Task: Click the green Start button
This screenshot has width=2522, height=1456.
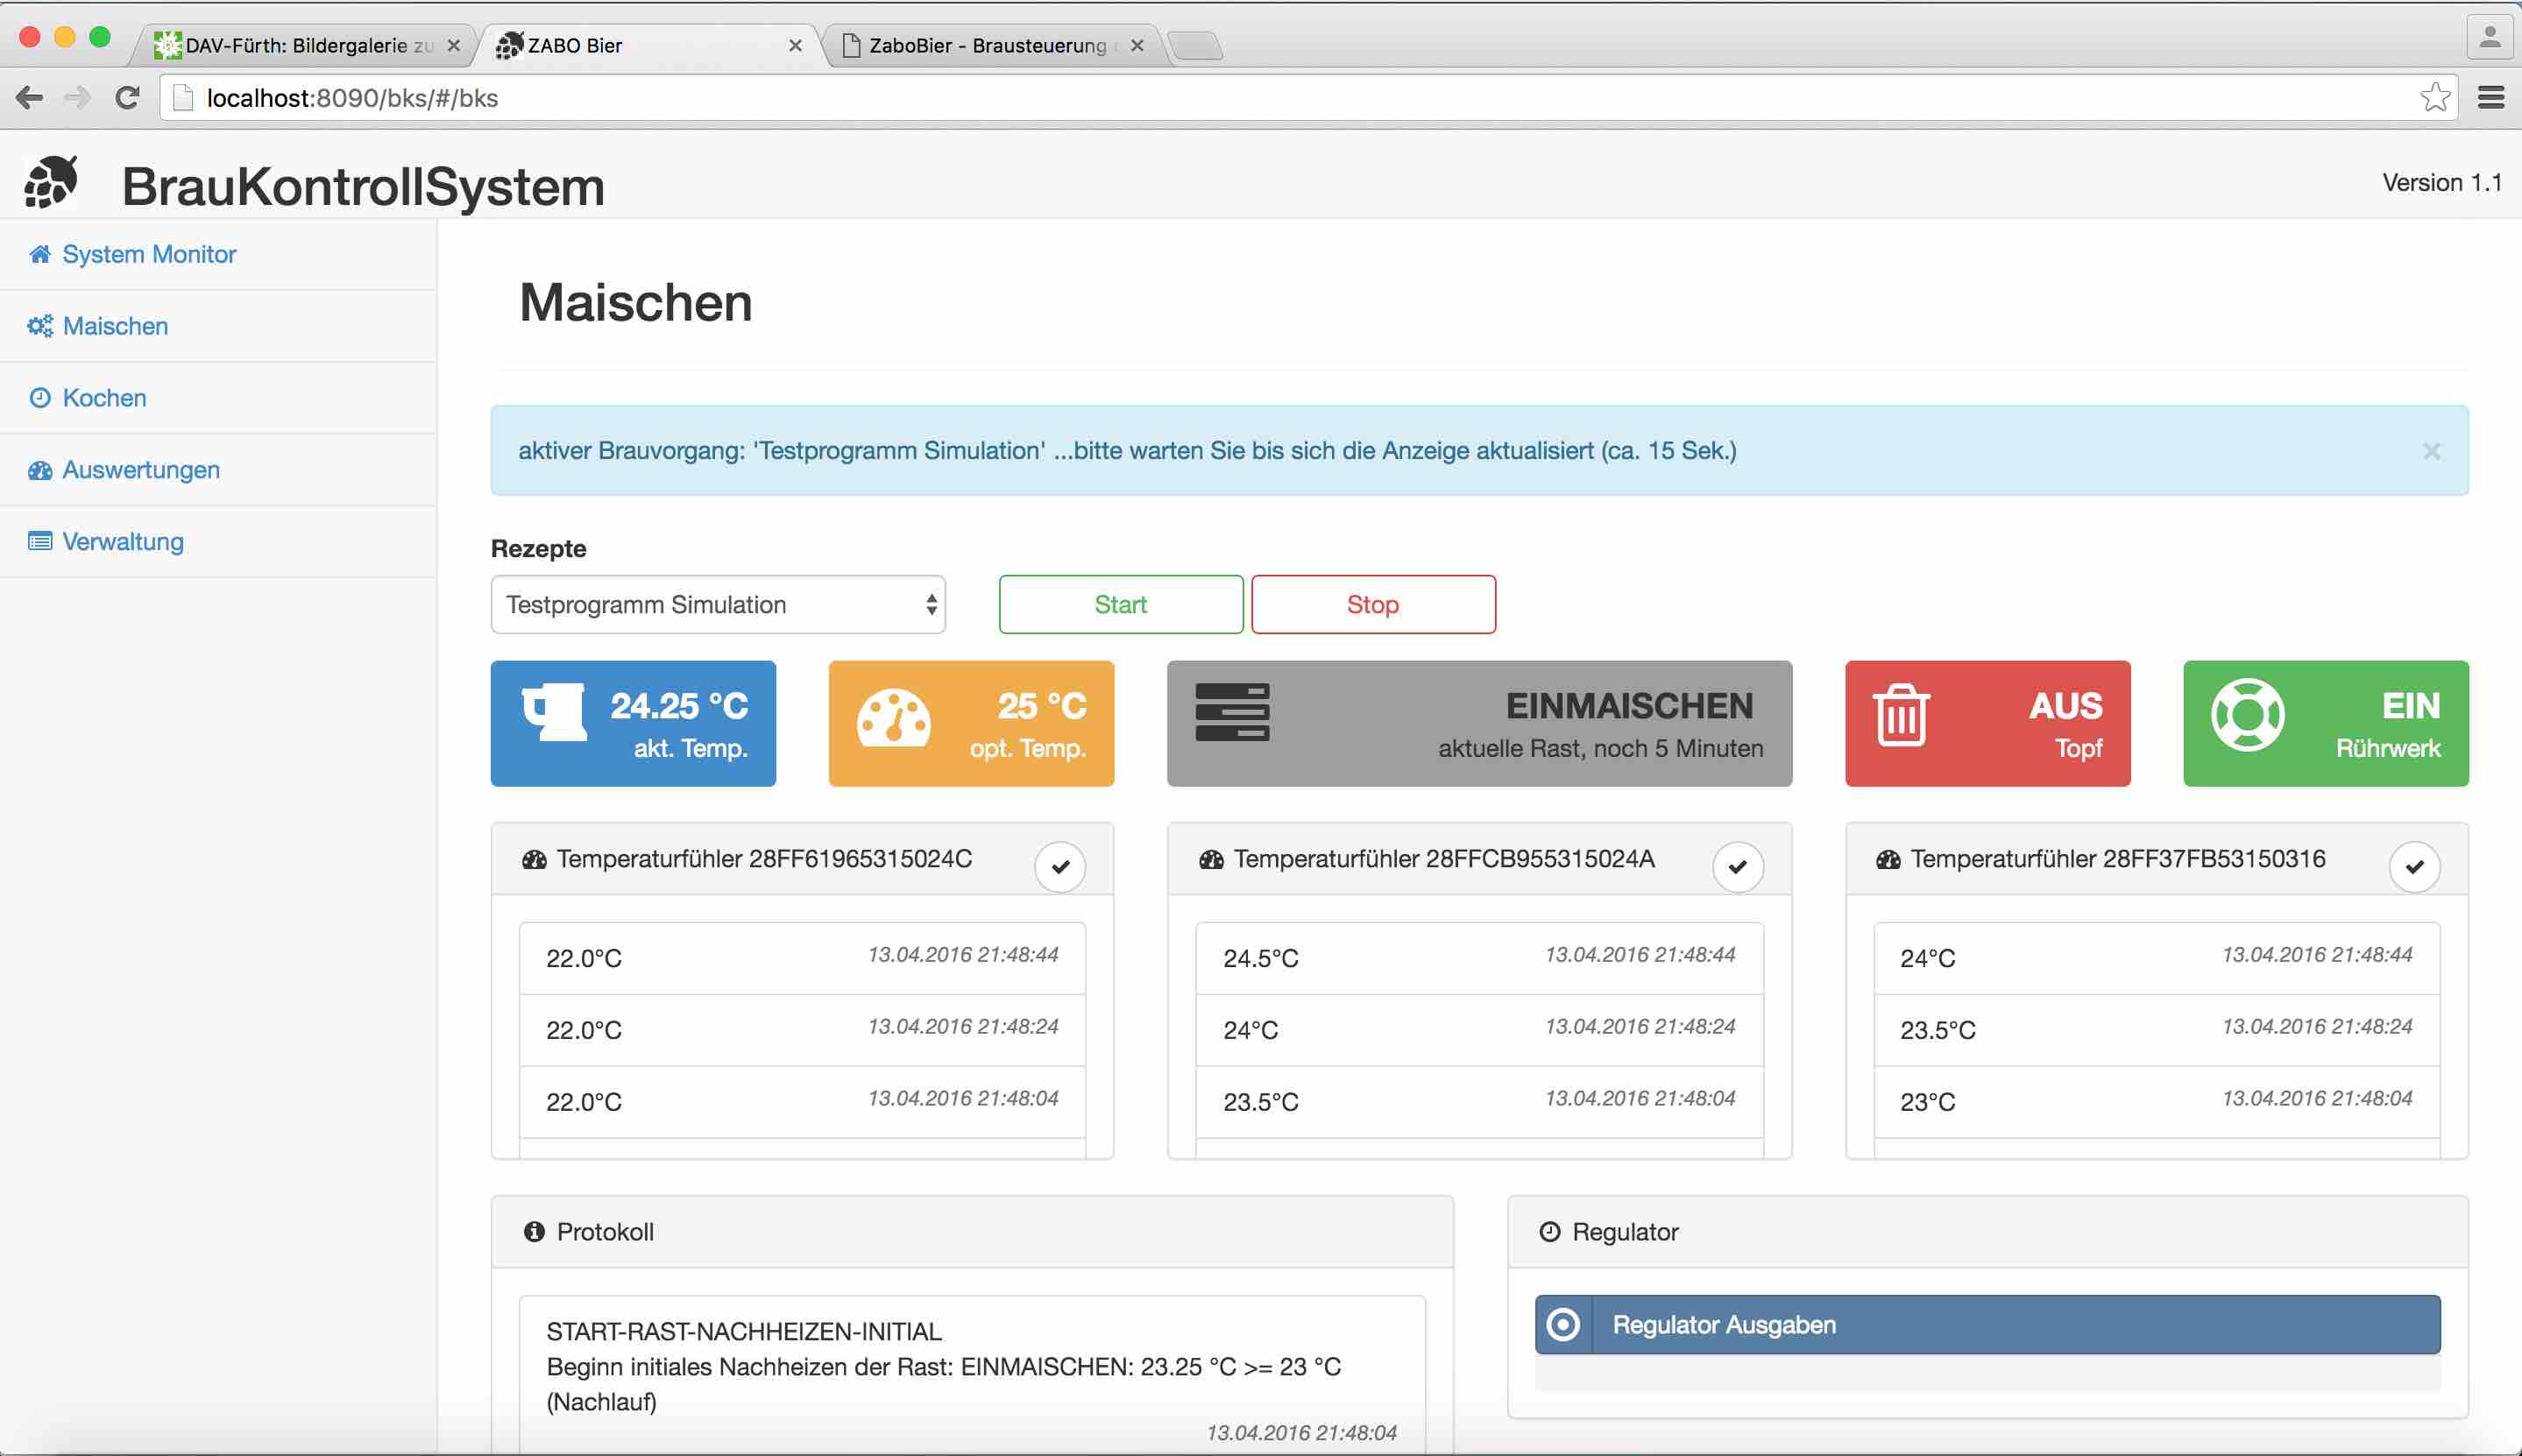Action: tap(1121, 604)
